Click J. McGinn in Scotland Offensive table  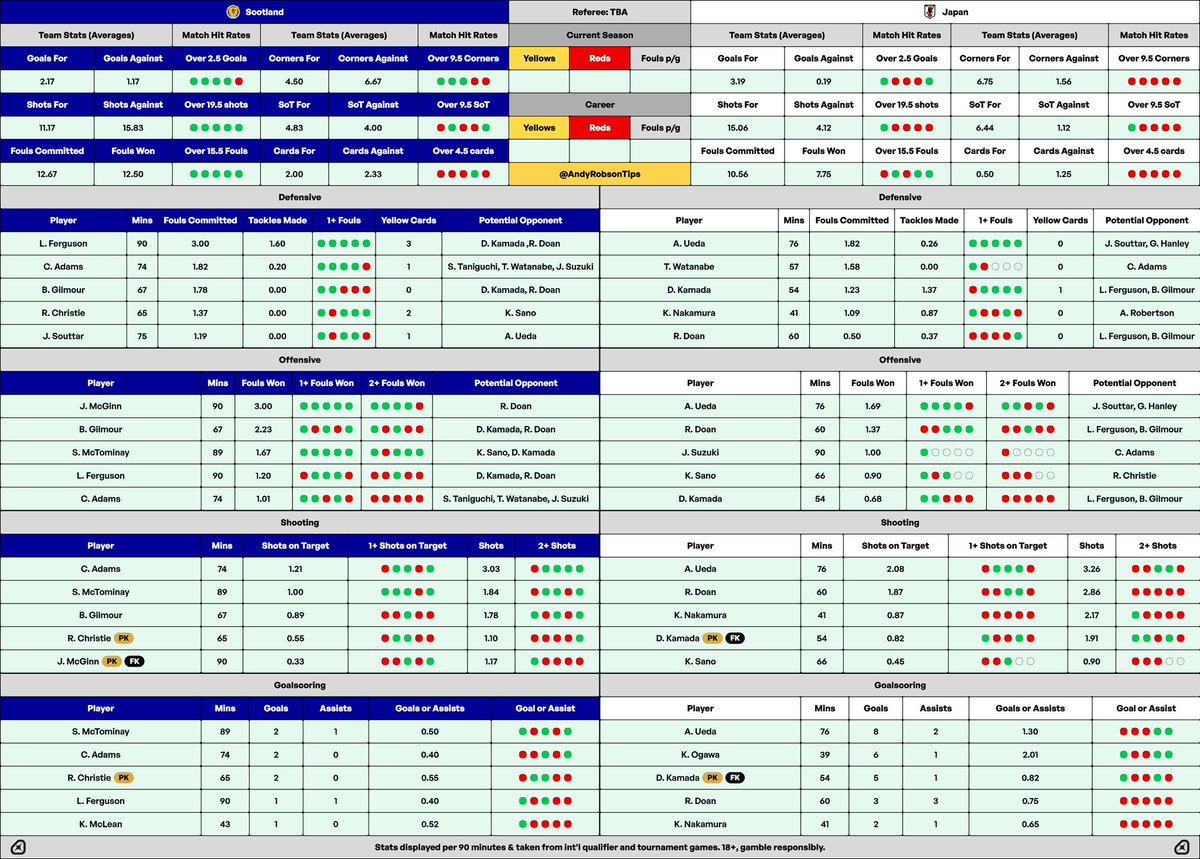pos(100,406)
